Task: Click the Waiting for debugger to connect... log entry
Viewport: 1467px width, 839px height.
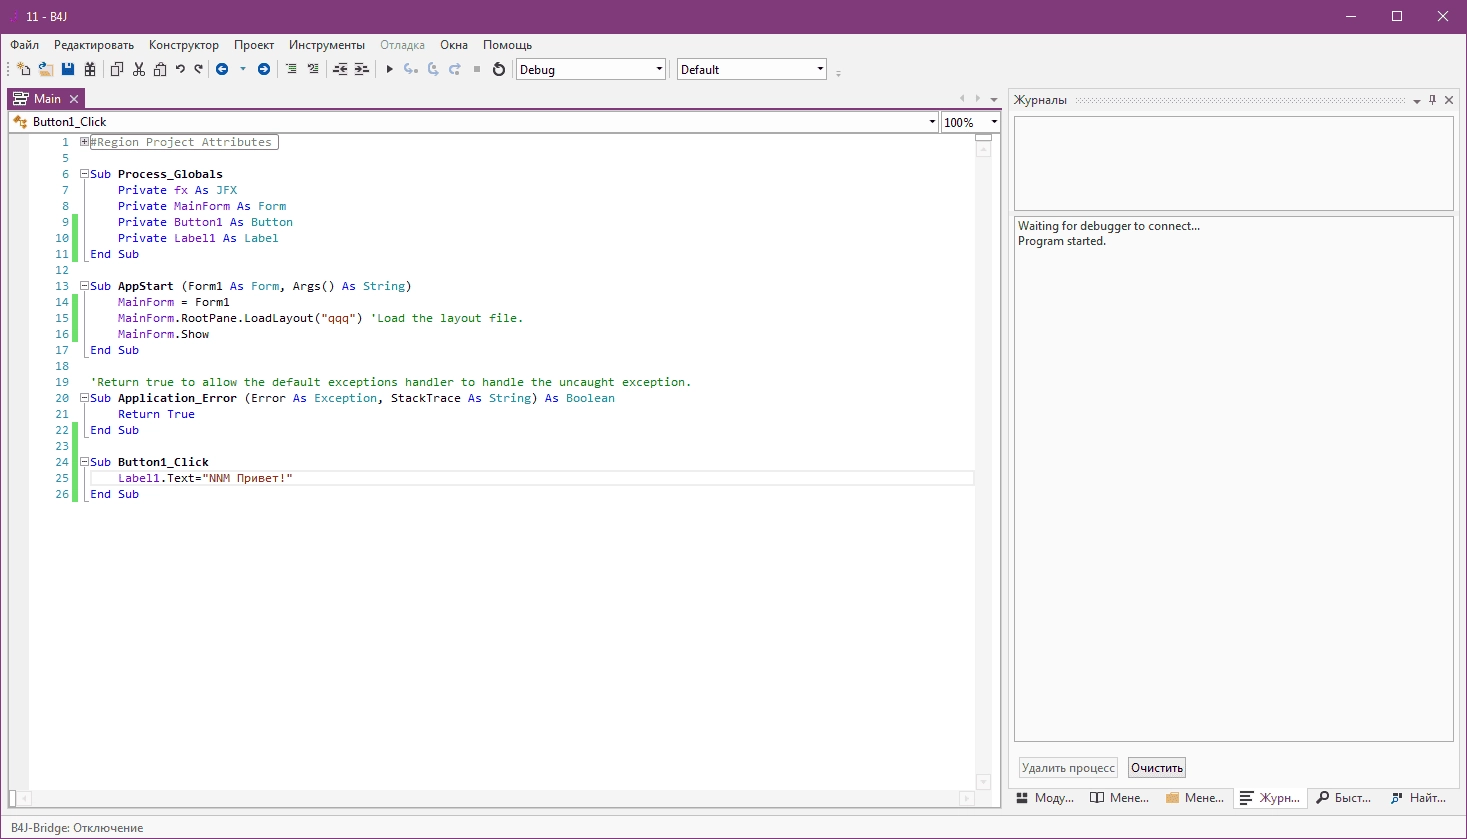Action: point(1109,226)
